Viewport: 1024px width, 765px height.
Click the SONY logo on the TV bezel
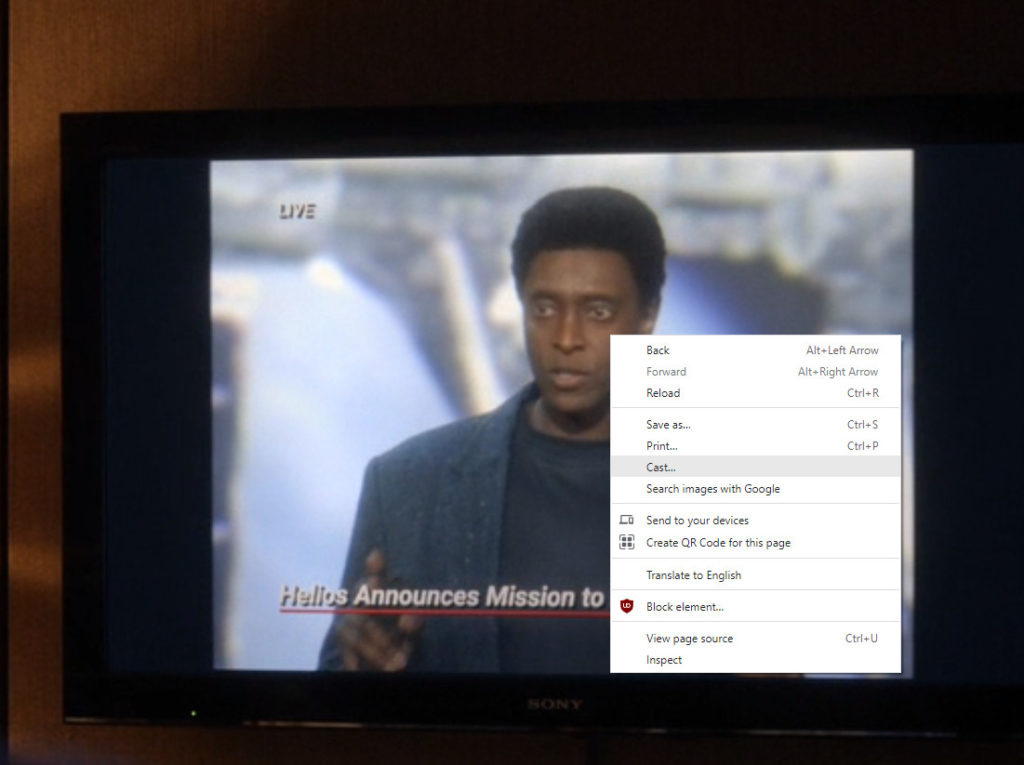coord(555,705)
